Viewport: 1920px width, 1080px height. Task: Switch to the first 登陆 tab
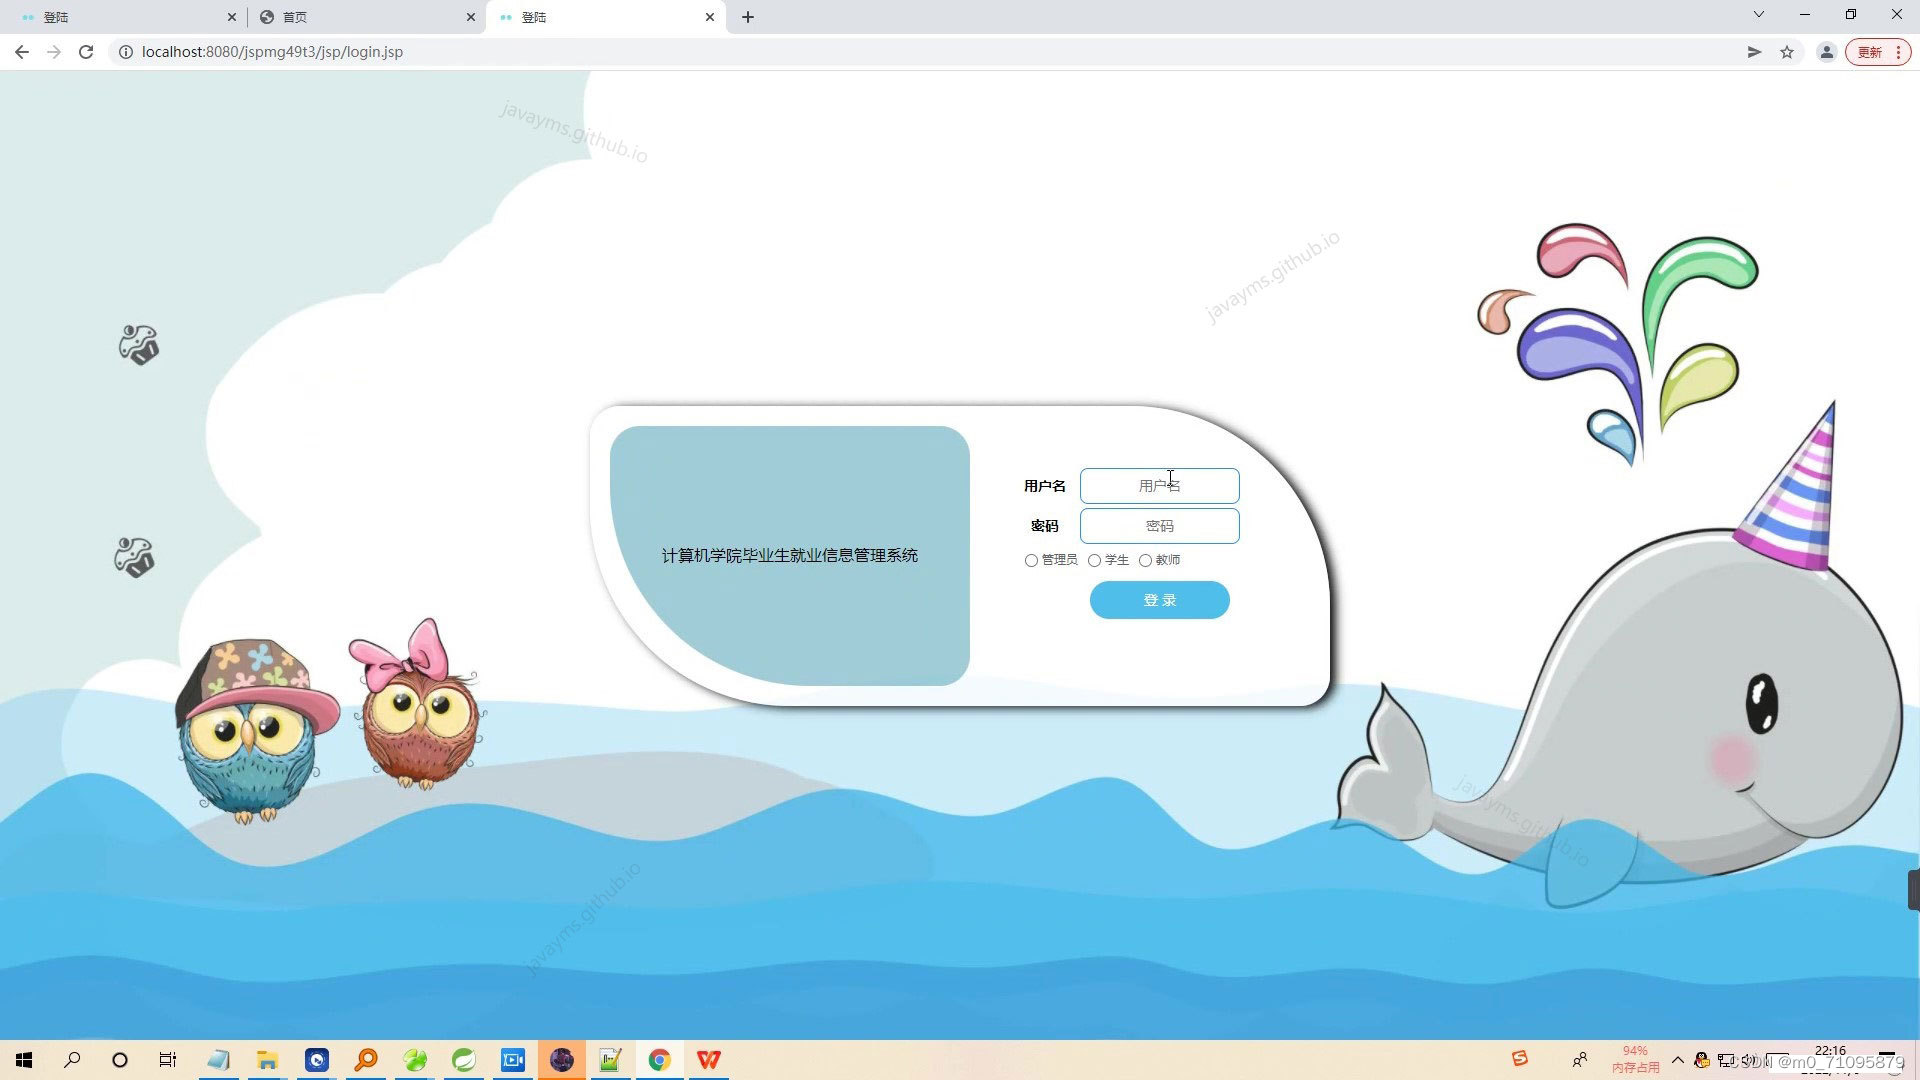click(120, 17)
